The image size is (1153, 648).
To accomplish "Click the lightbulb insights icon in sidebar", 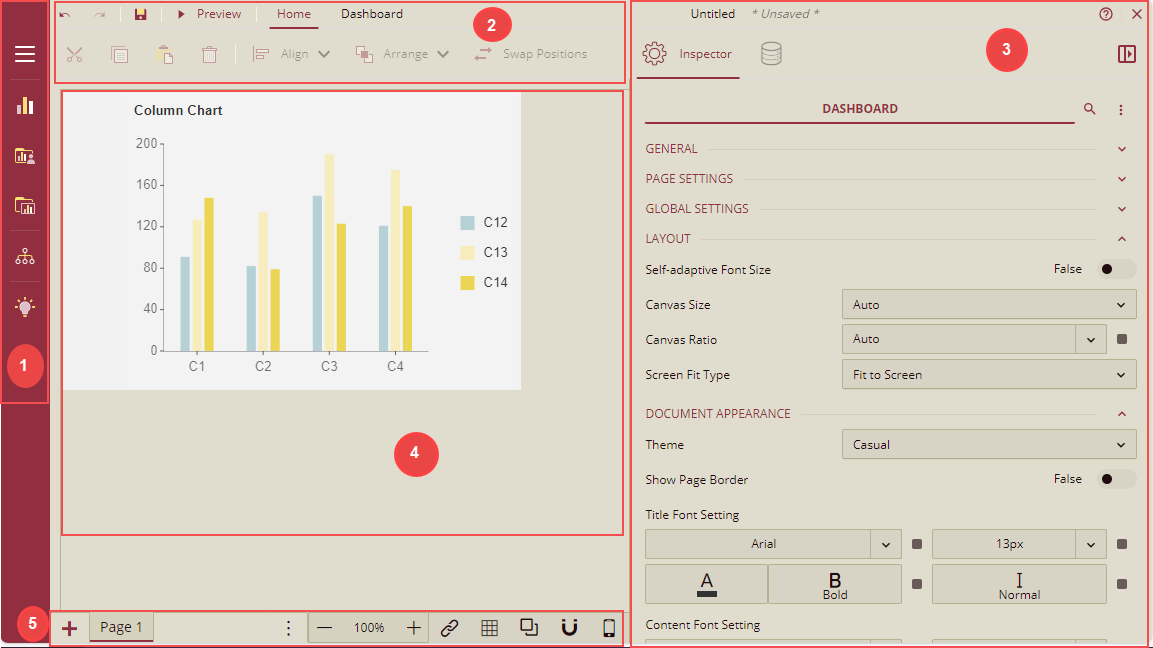I will (25, 306).
